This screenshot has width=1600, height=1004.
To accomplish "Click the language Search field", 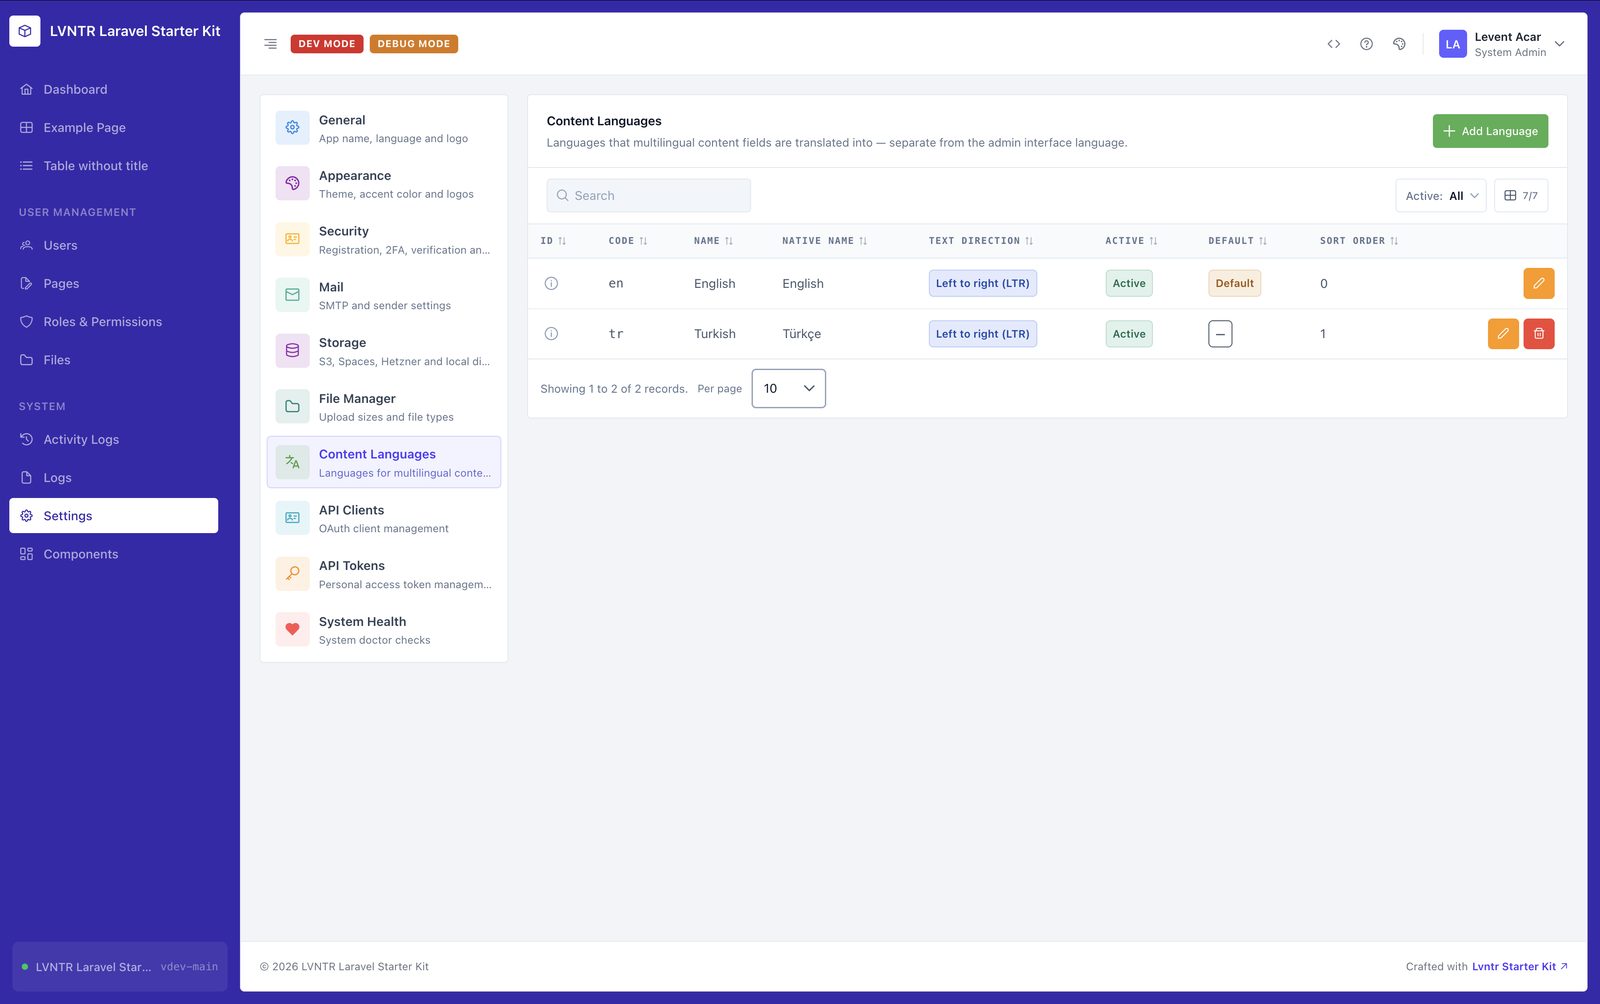I will point(648,196).
